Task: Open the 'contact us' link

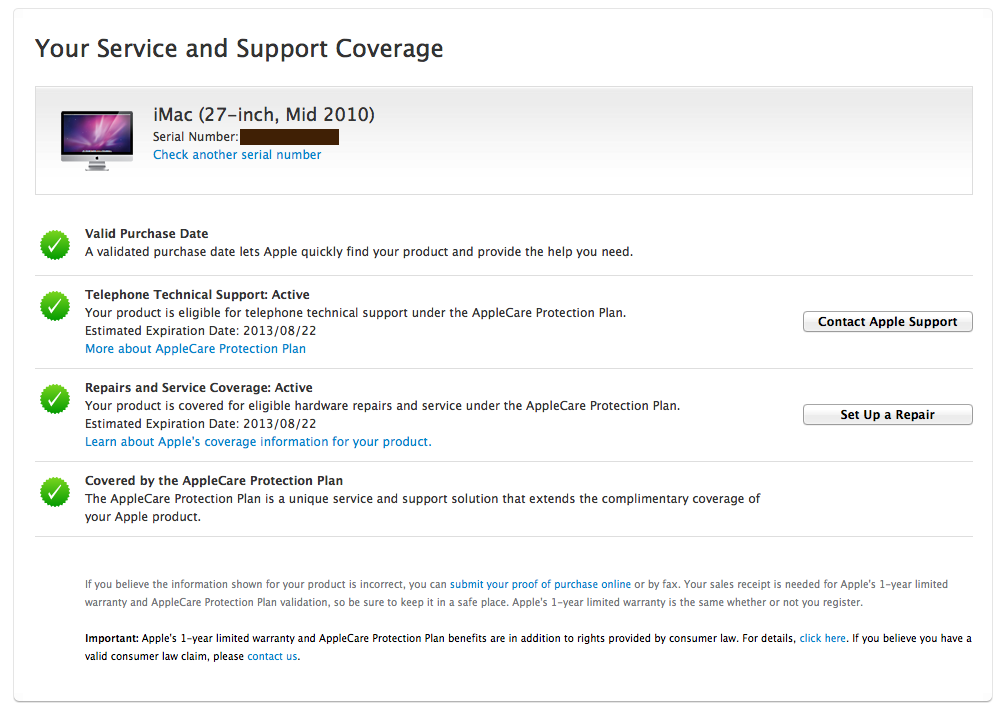Action: pyautogui.click(x=272, y=656)
